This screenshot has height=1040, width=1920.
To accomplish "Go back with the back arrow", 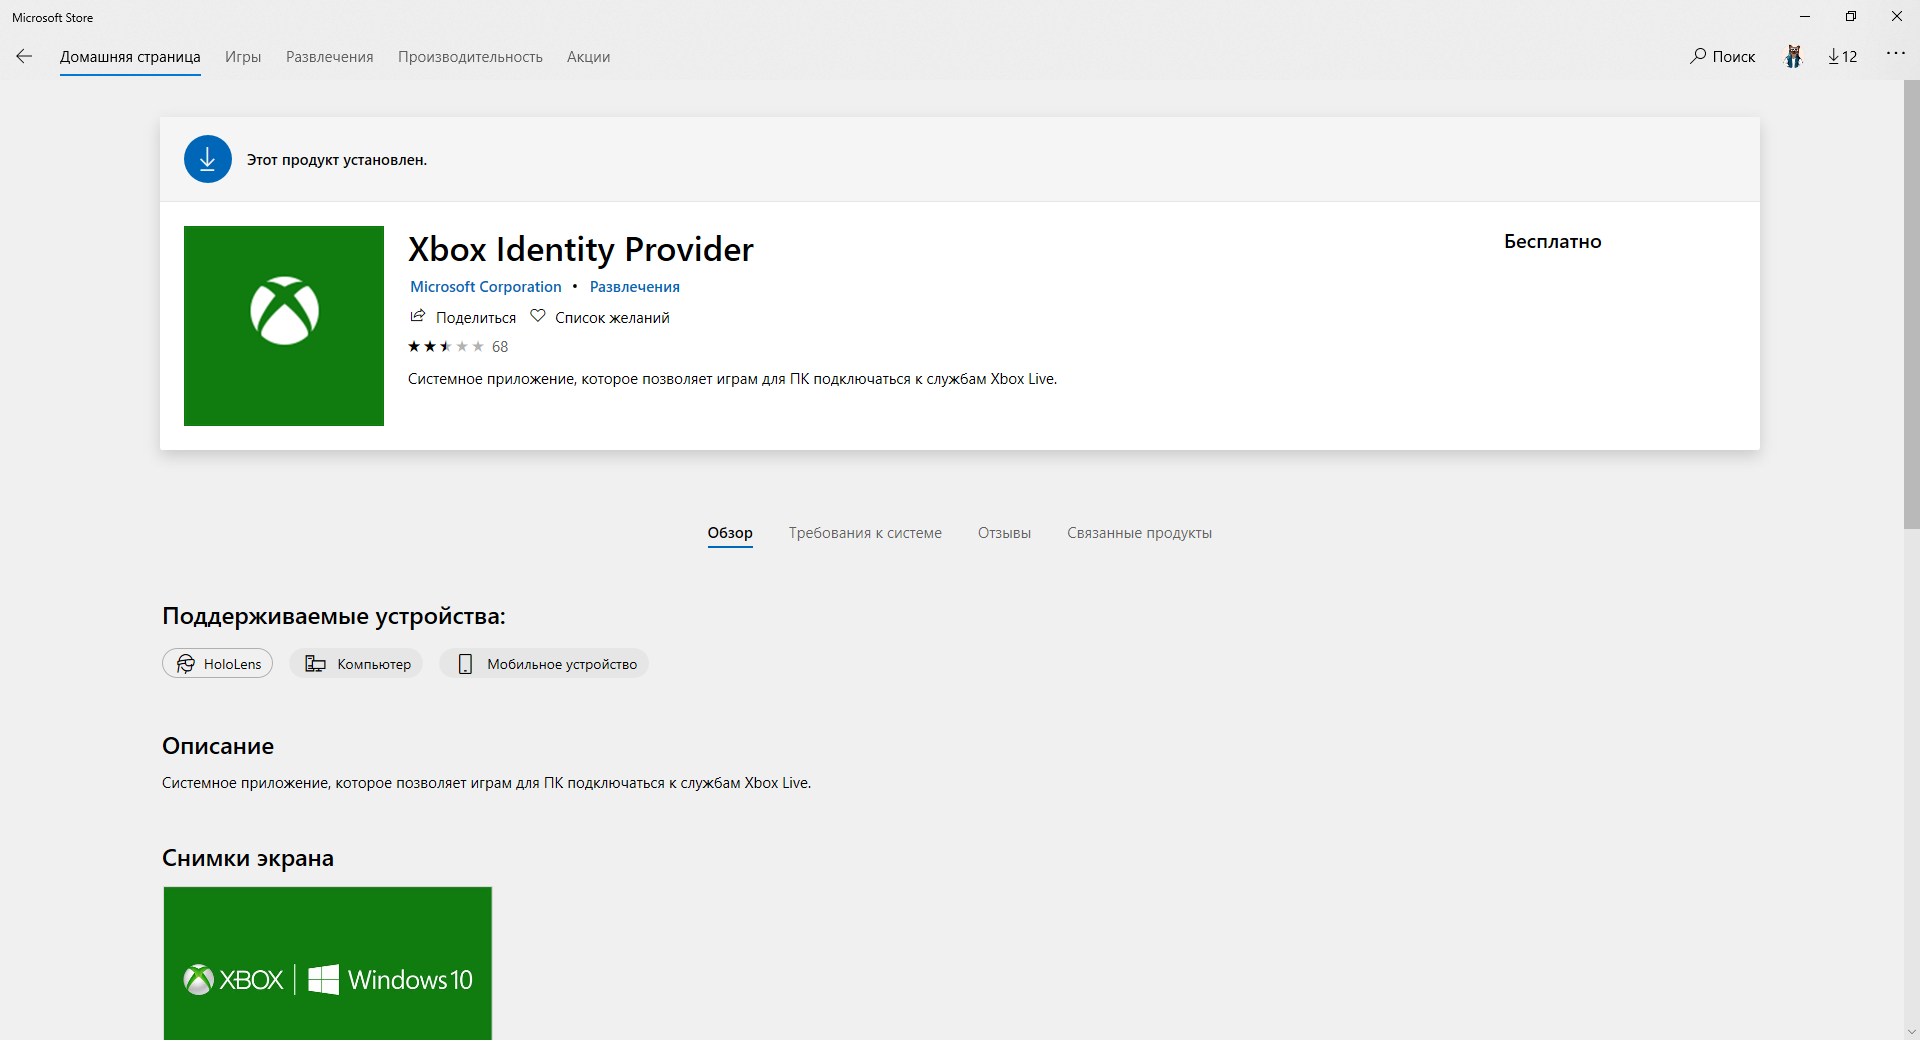I will pos(24,56).
